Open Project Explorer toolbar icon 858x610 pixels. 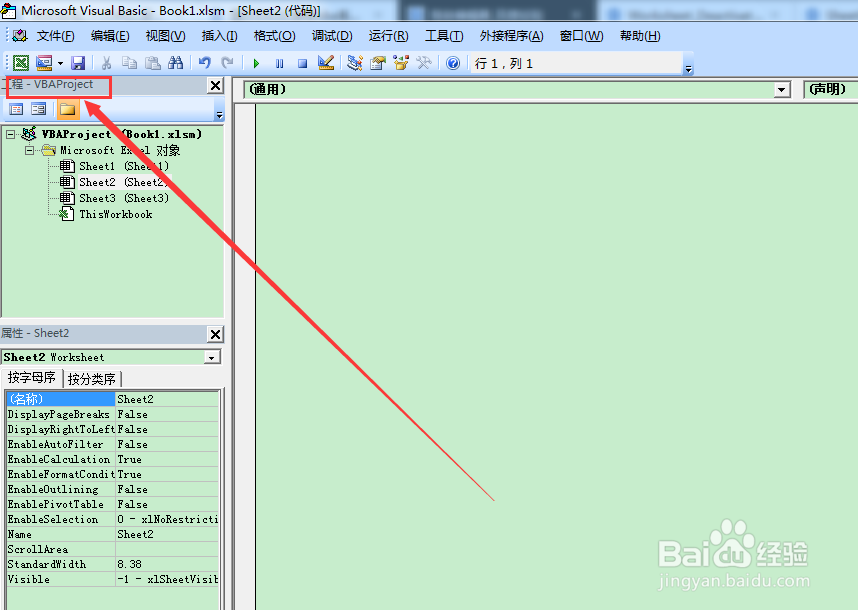(x=355, y=63)
